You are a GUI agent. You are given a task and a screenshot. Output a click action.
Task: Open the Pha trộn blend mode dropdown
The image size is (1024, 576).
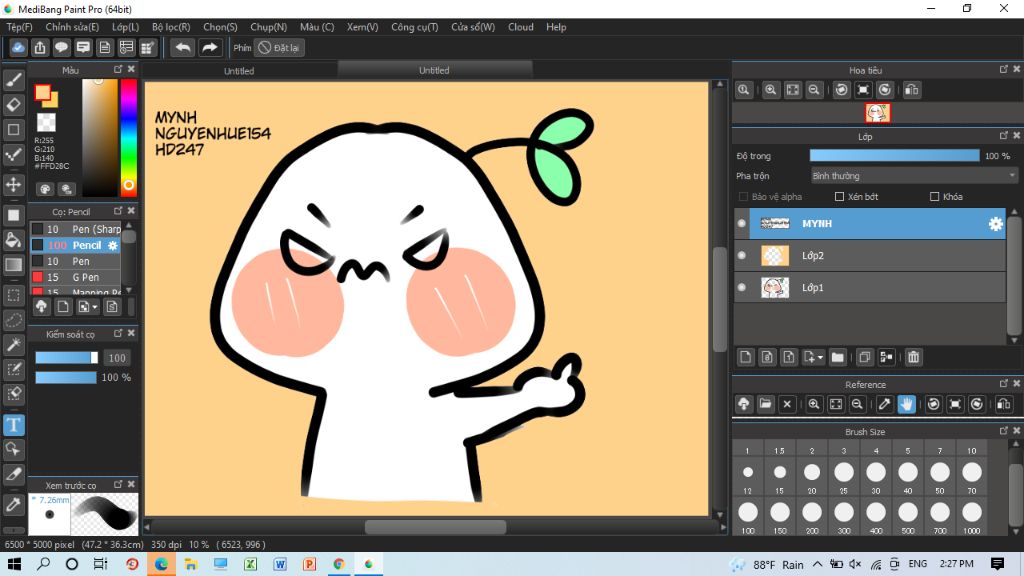coord(914,176)
